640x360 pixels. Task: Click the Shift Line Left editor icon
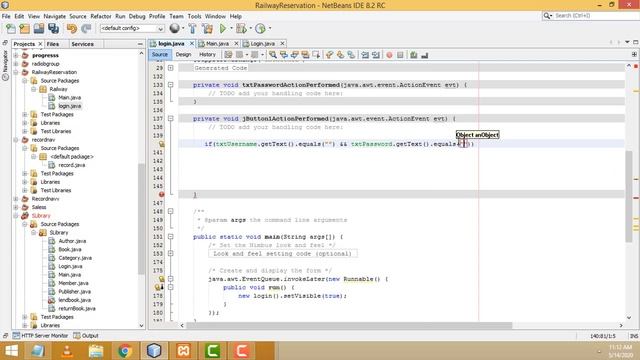pyautogui.click(x=365, y=55)
